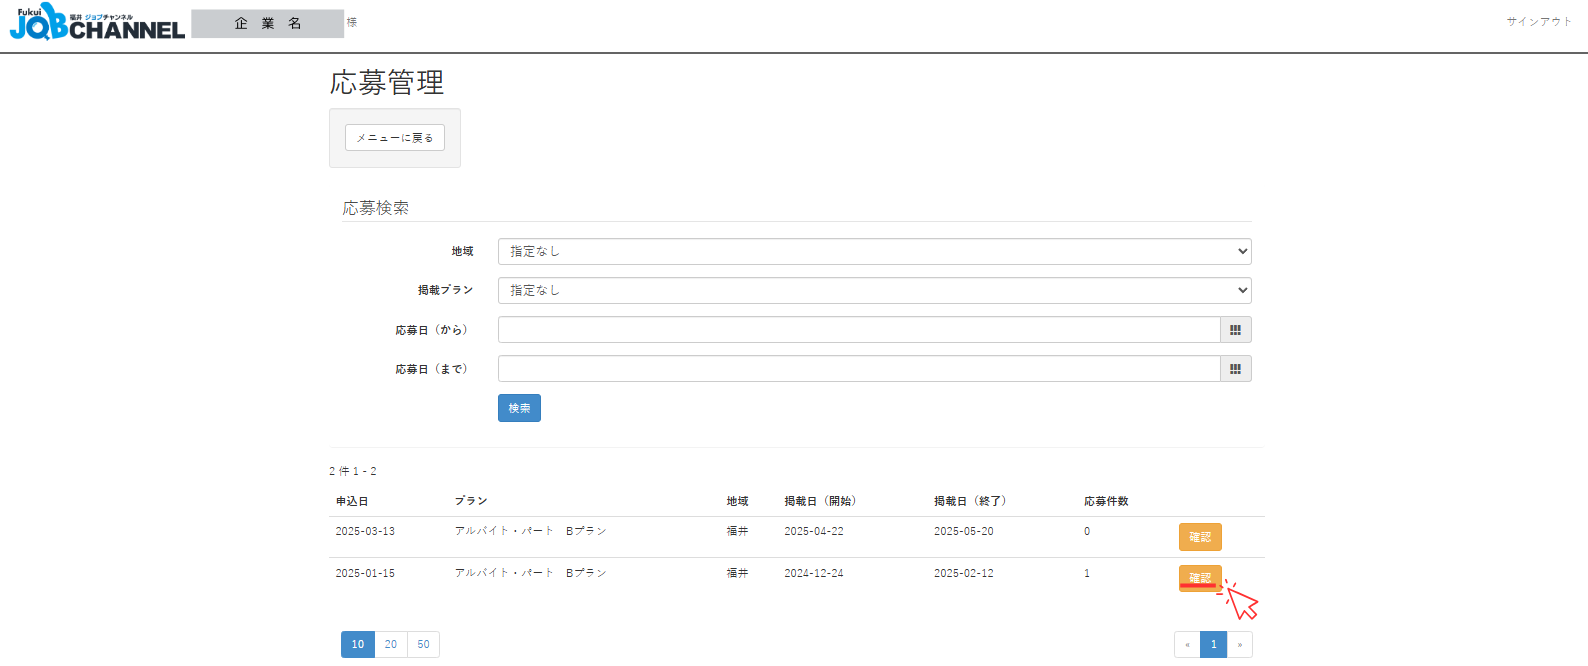Image resolution: width=1588 pixels, height=666 pixels.
Task: Open plan link in 2025-03-13 row
Action: 530,531
